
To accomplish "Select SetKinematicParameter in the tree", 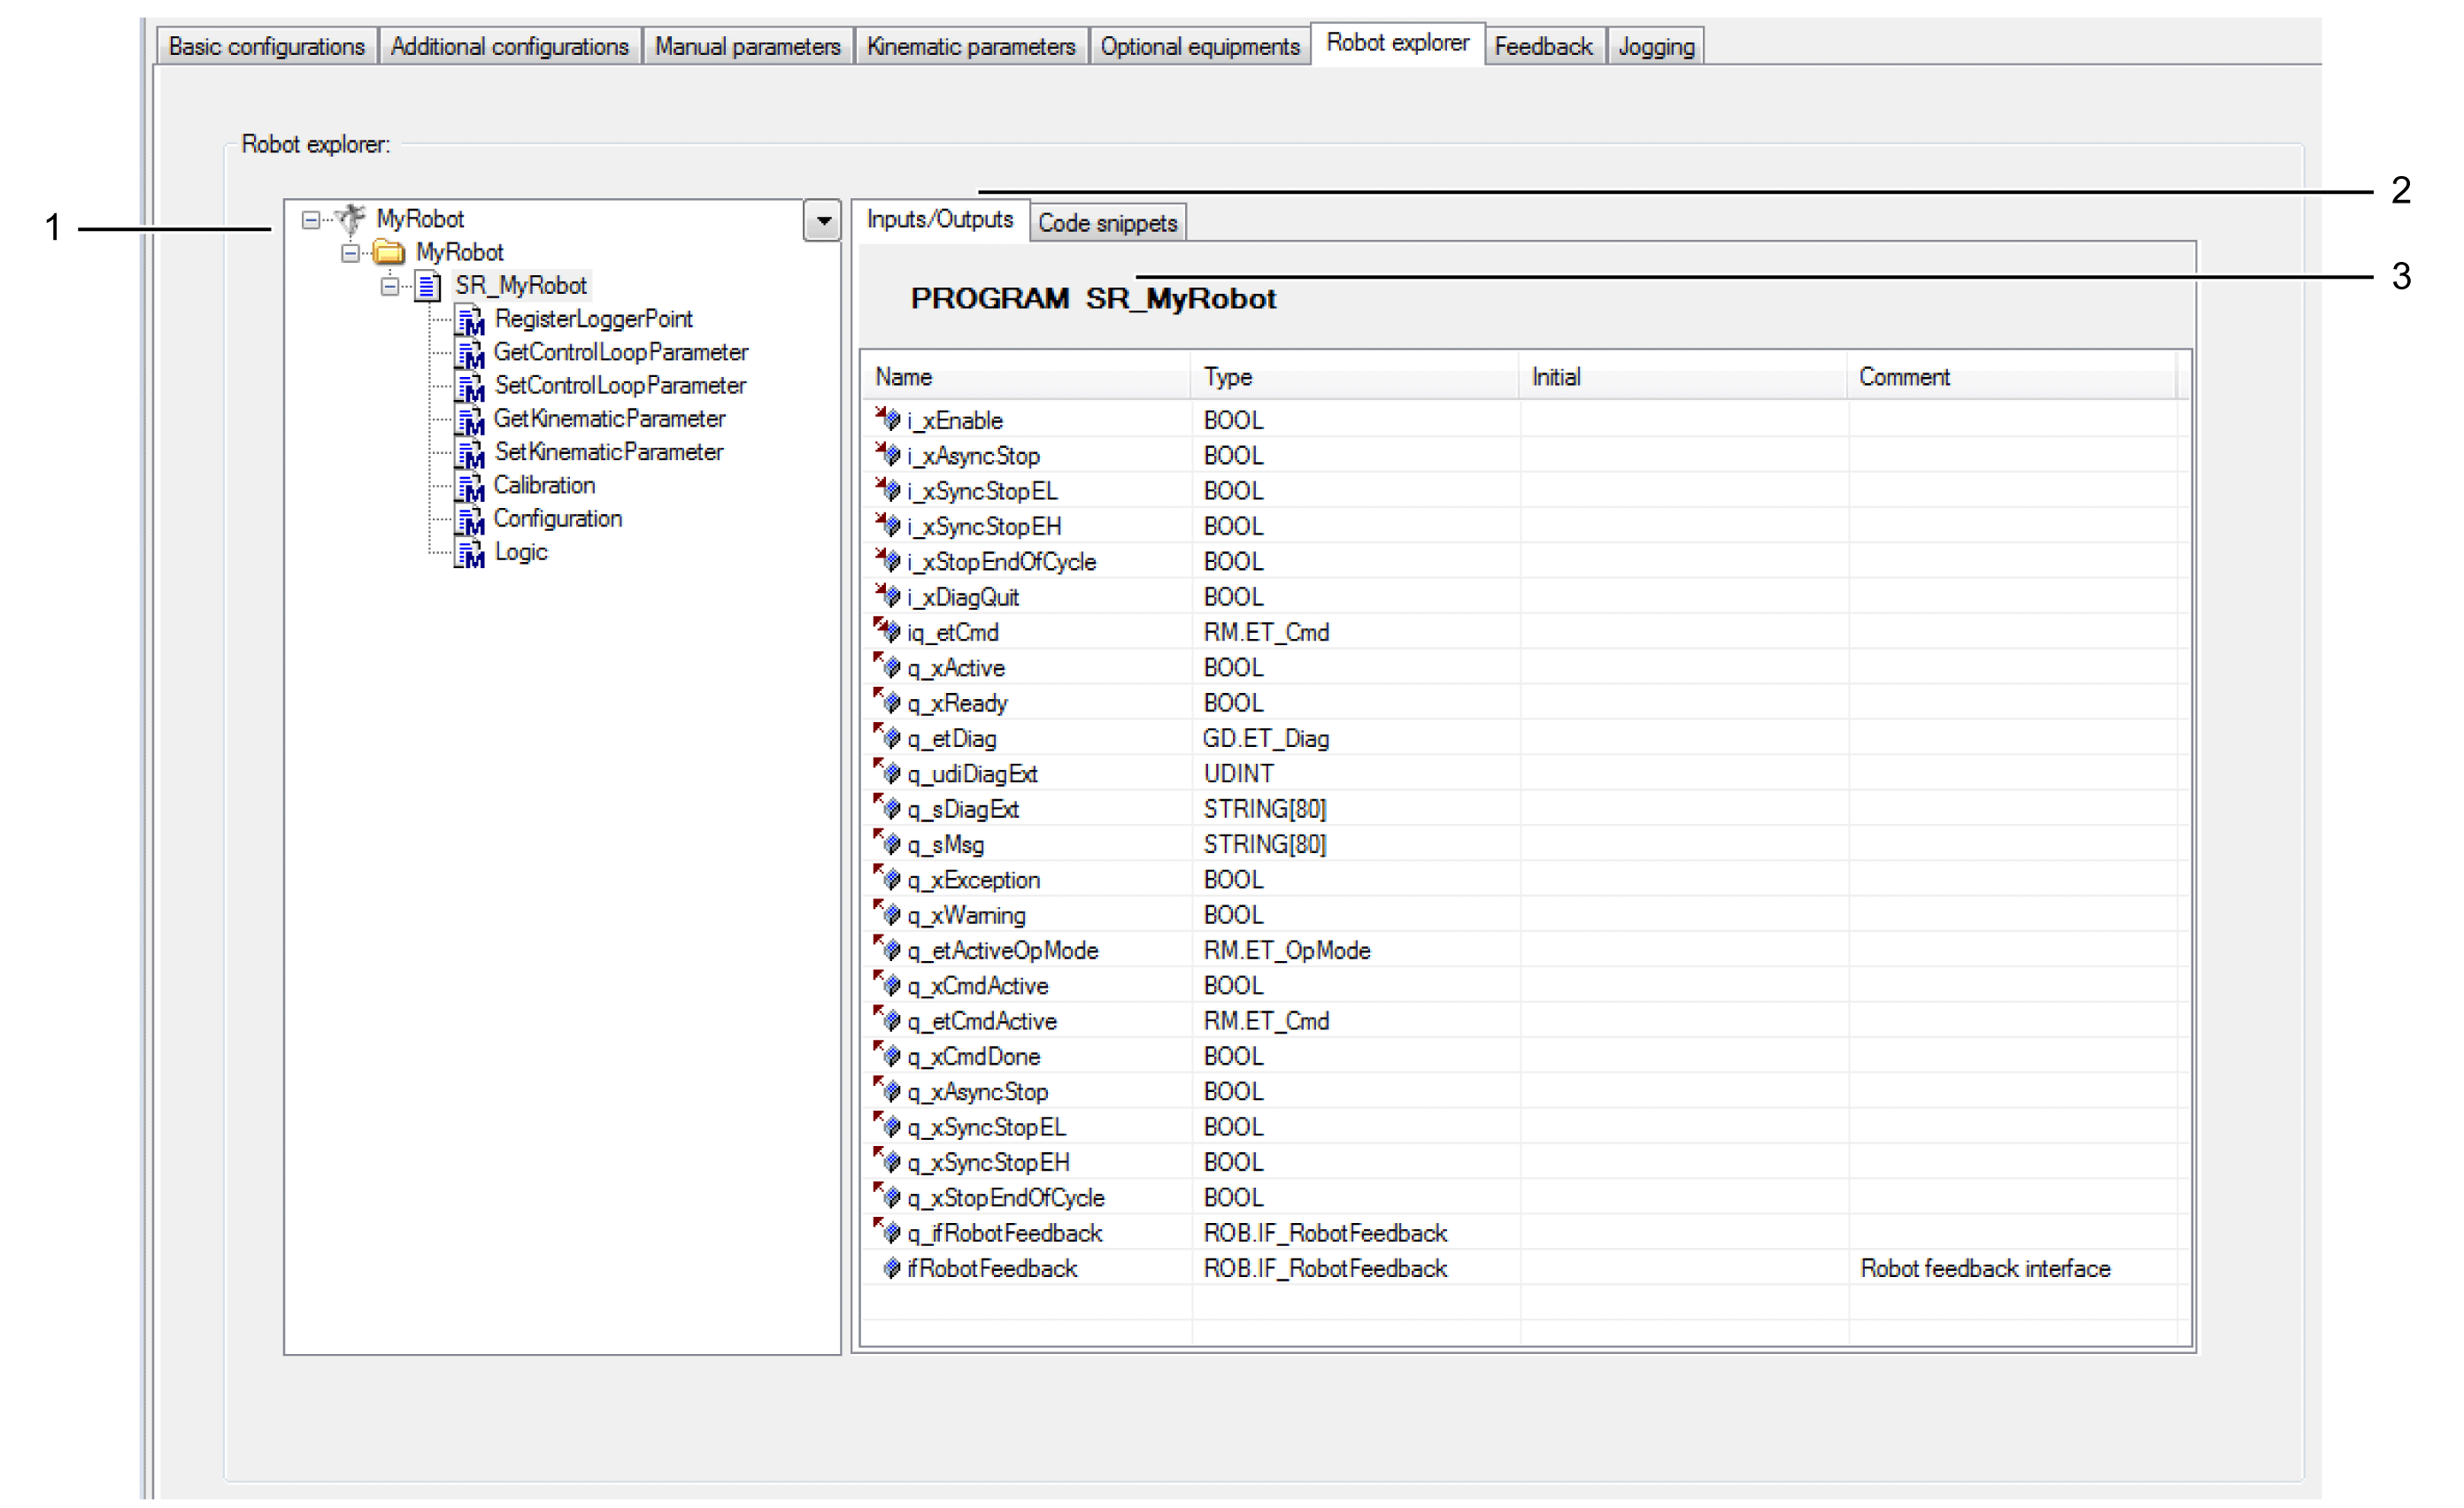I will point(609,452).
